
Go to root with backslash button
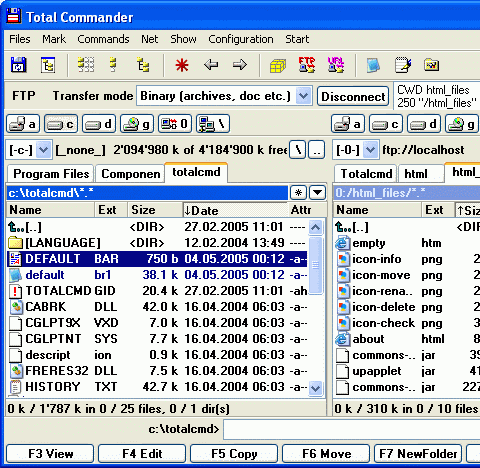point(298,150)
